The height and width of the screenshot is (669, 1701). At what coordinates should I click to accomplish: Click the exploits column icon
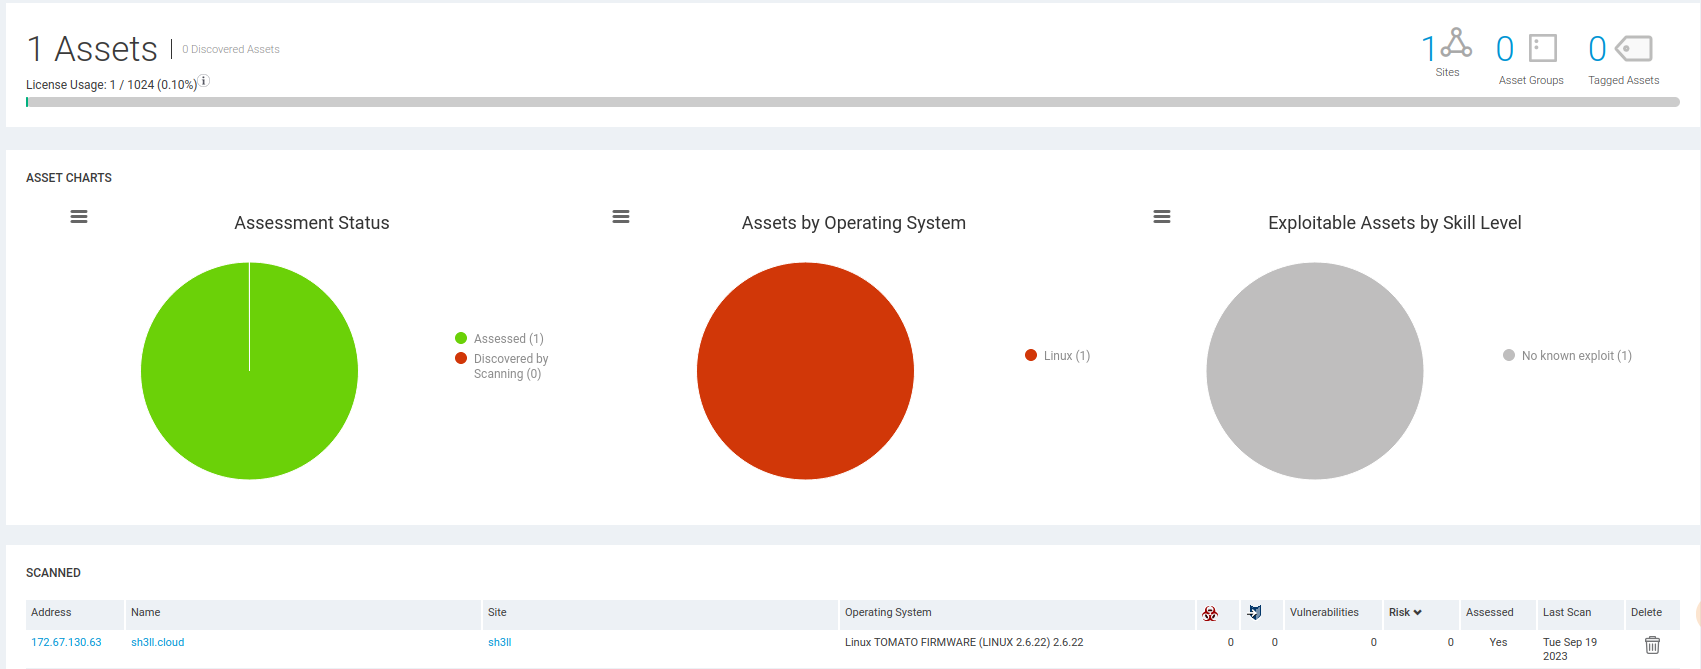point(1255,613)
